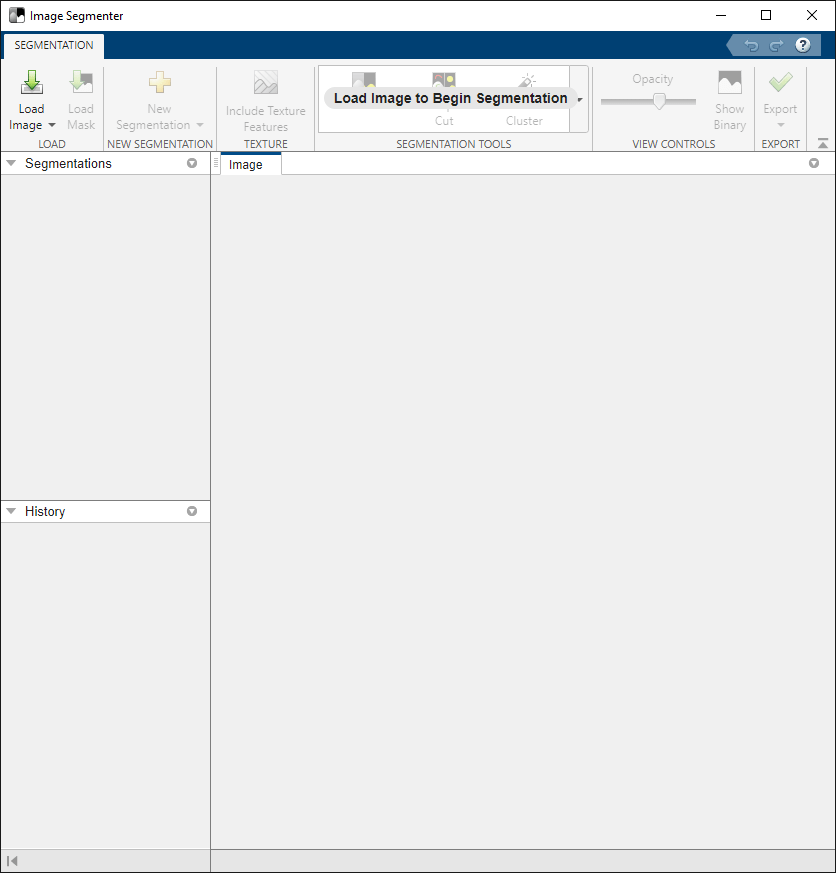836x873 pixels.
Task: Select the SEGMENTATION ribbon tab
Action: coord(54,45)
